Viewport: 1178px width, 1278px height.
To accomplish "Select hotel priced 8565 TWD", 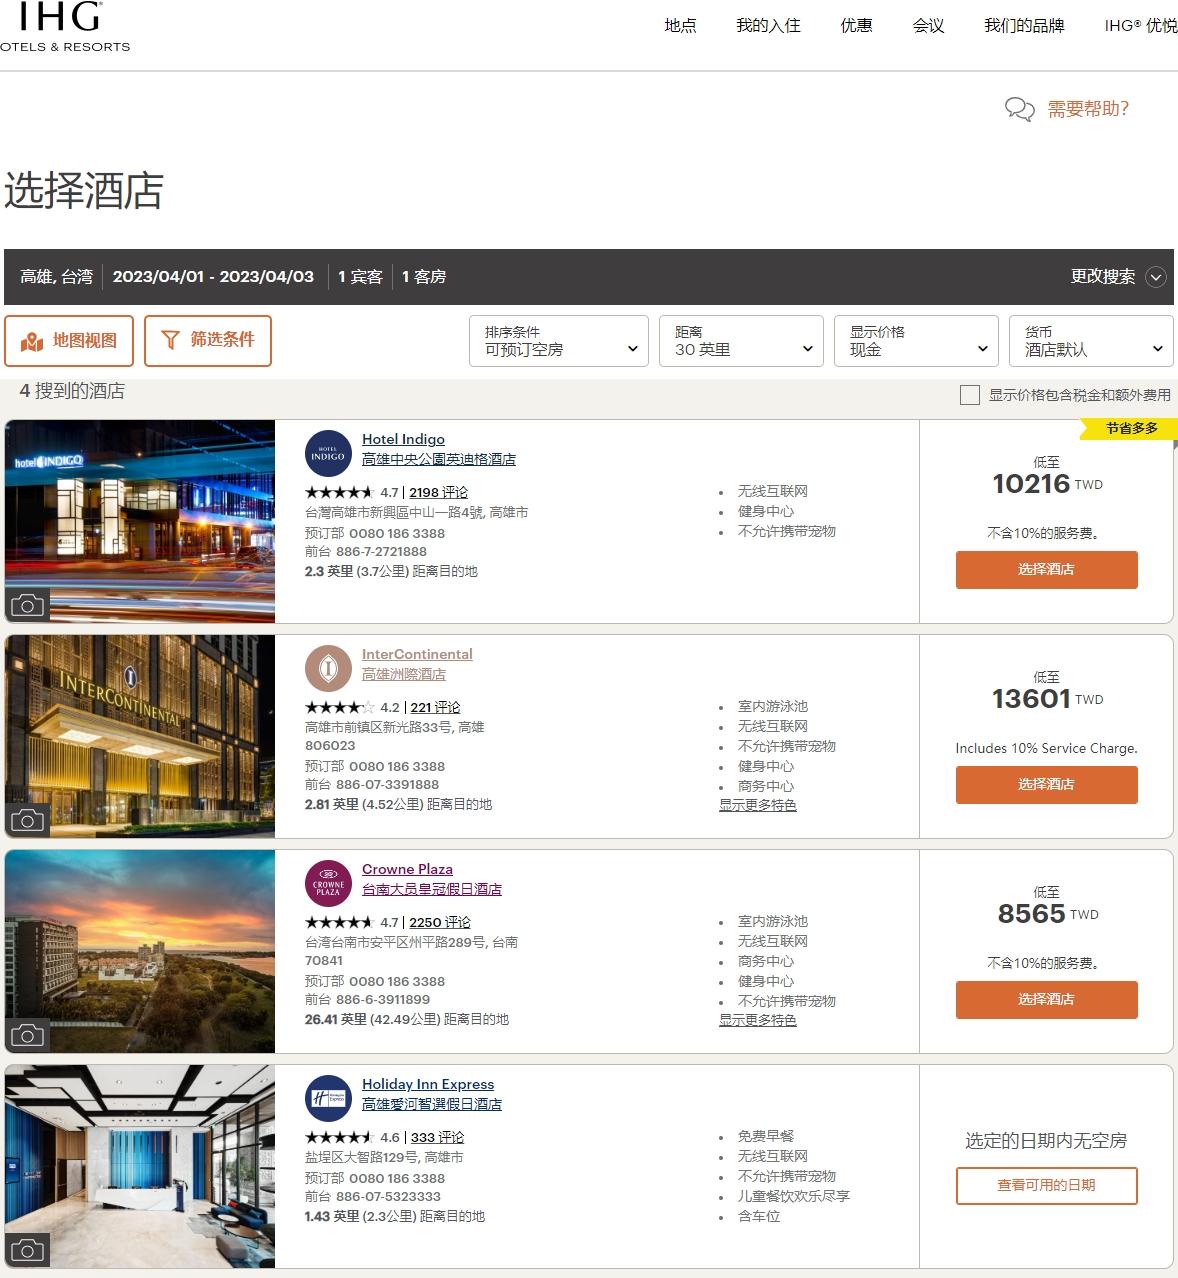I will pyautogui.click(x=1046, y=1000).
